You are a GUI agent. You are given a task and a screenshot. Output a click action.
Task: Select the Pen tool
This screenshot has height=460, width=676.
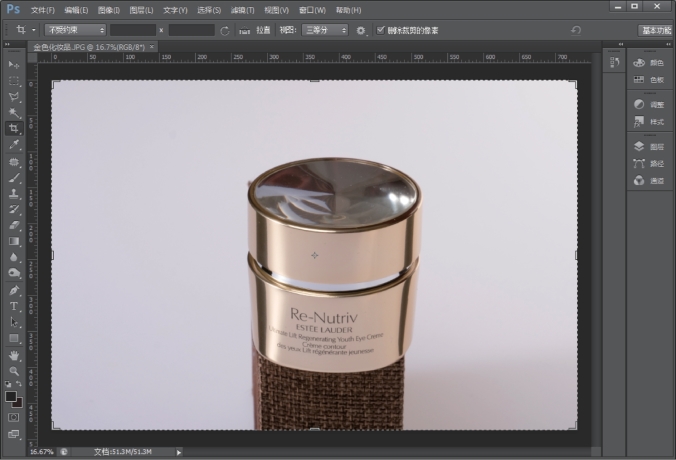pyautogui.click(x=14, y=290)
